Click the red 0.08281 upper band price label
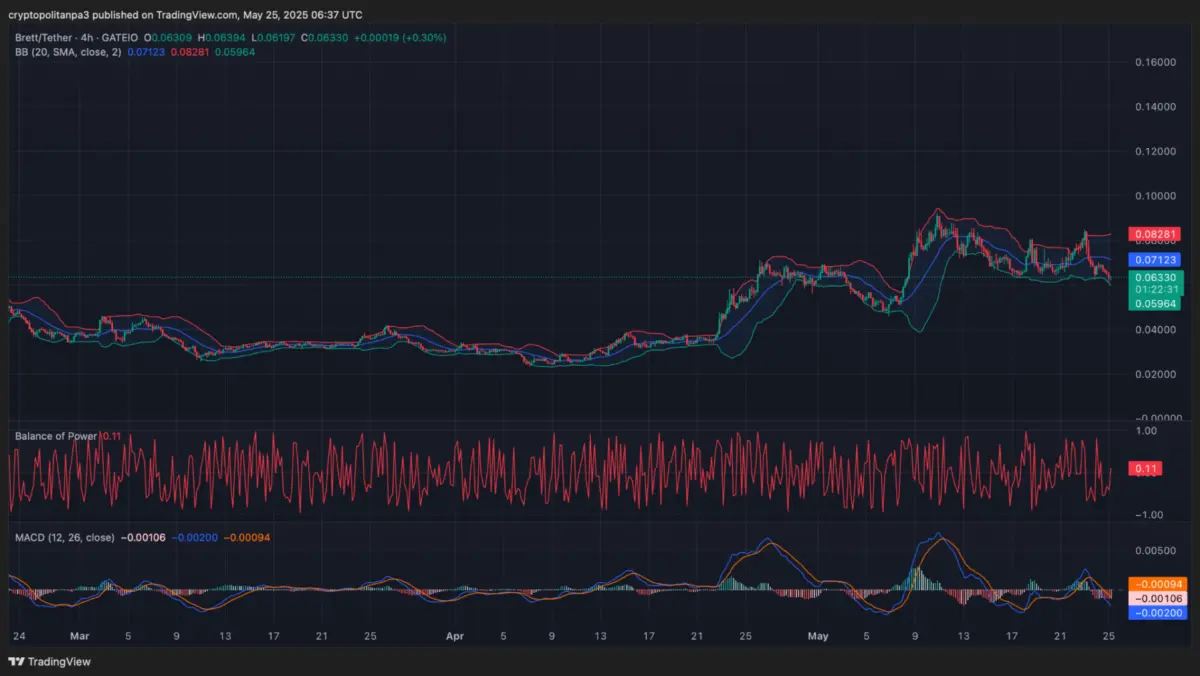 (x=1156, y=233)
